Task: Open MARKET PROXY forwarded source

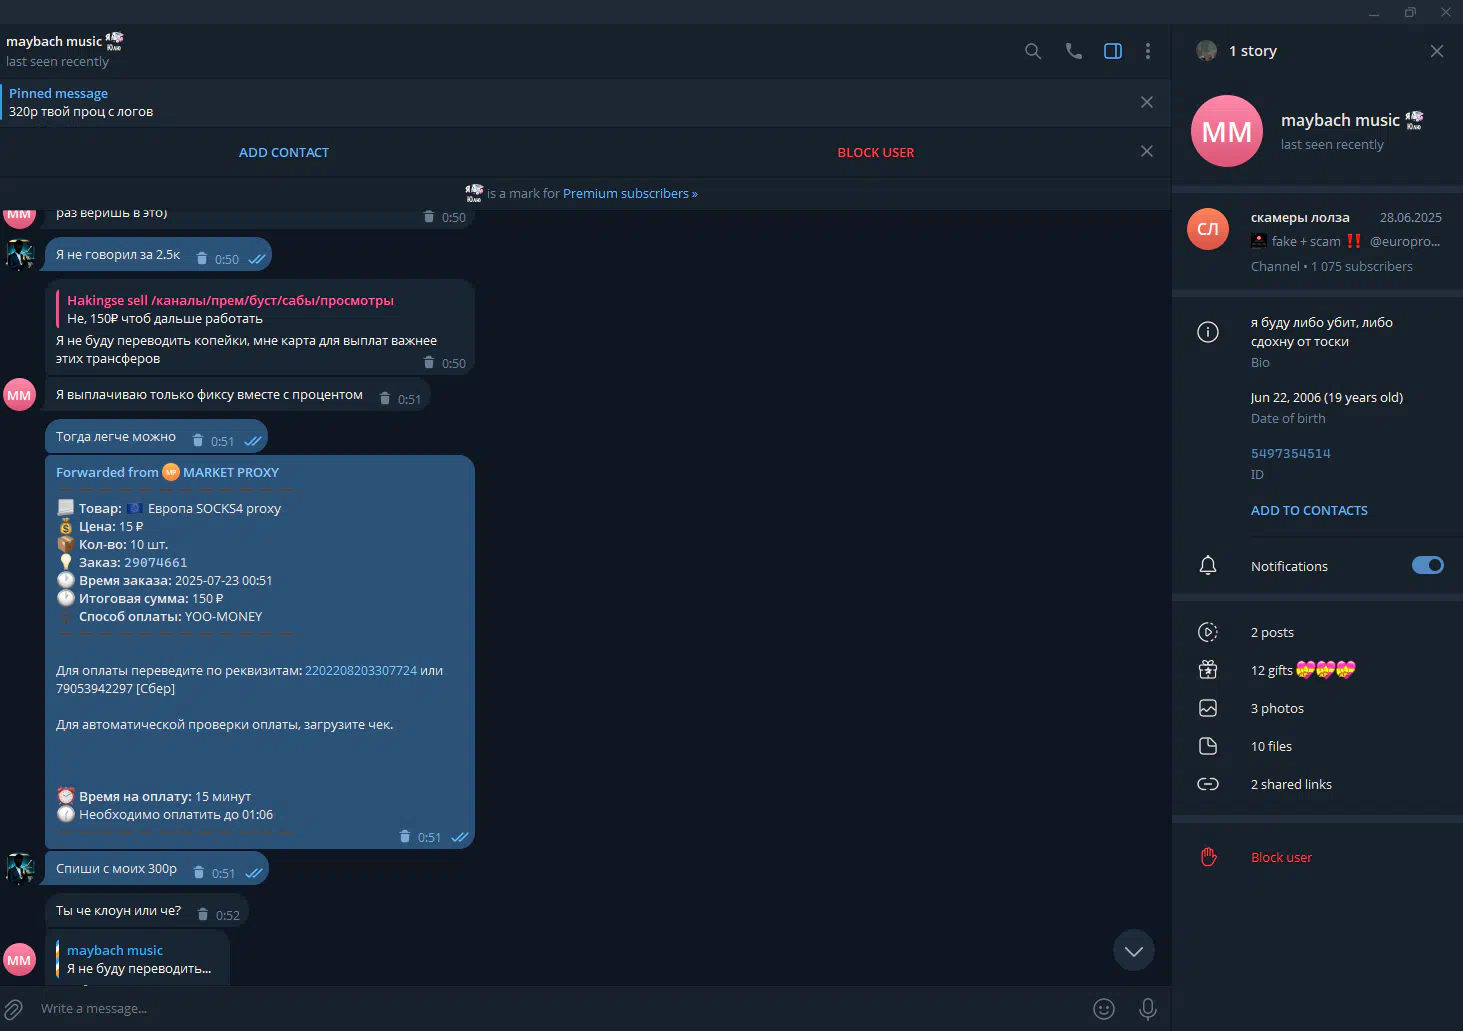Action: pyautogui.click(x=231, y=473)
